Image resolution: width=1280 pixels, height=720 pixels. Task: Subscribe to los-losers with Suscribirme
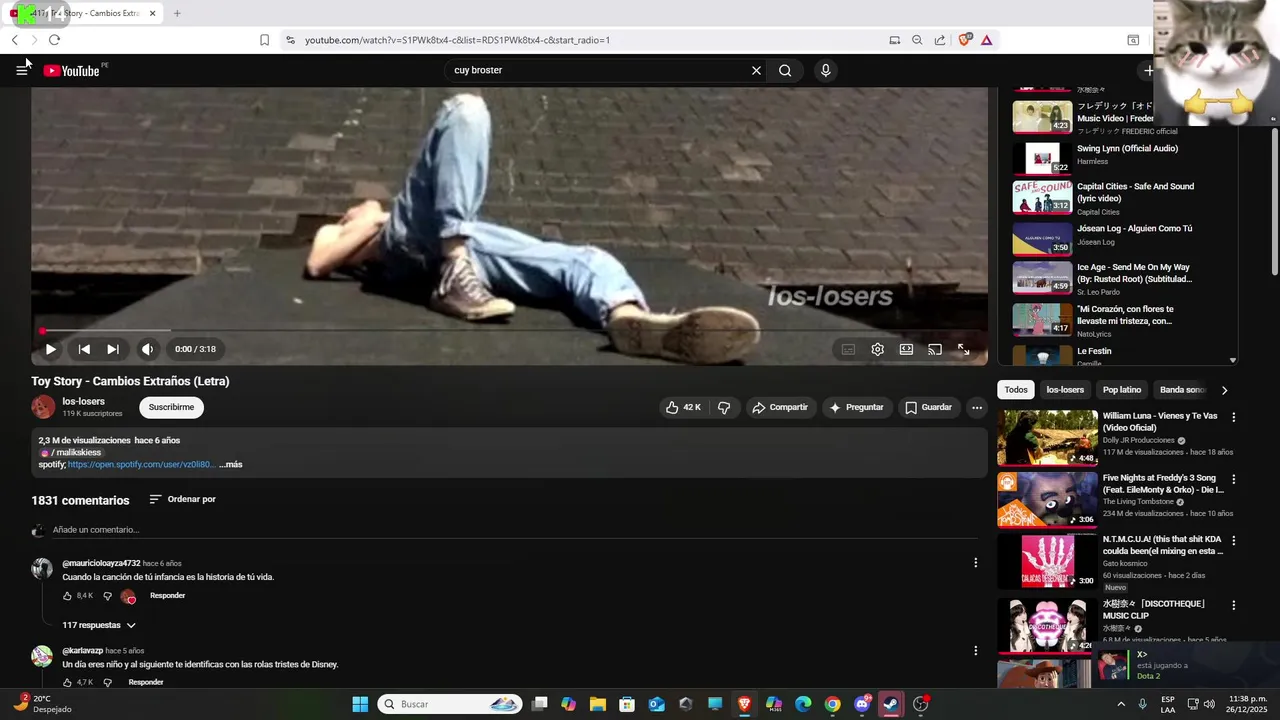tap(171, 407)
